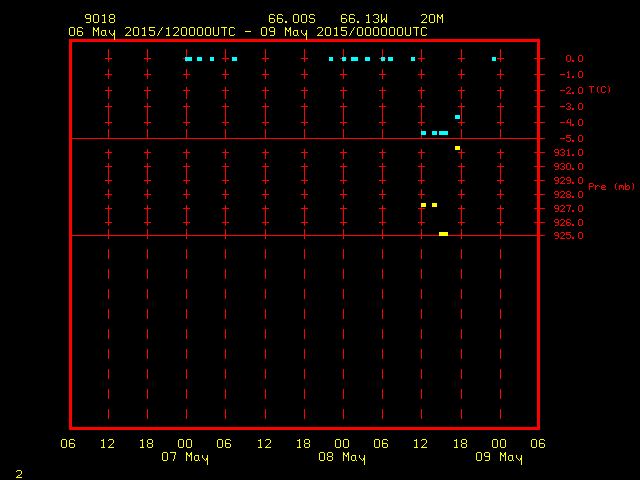Click the highest yellow pressure point near 931.0
640x480 pixels.
(x=457, y=148)
